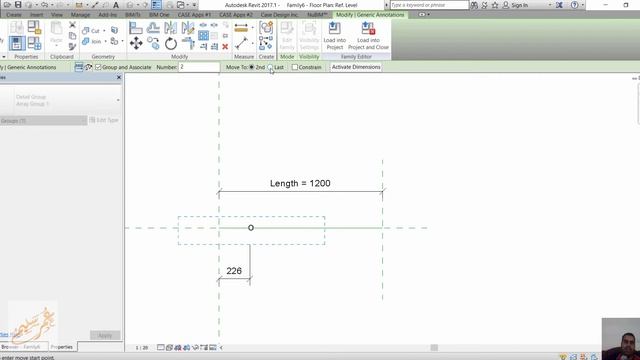Click the Copy to Clipboard icon
640x360 pixels.
(72, 36)
